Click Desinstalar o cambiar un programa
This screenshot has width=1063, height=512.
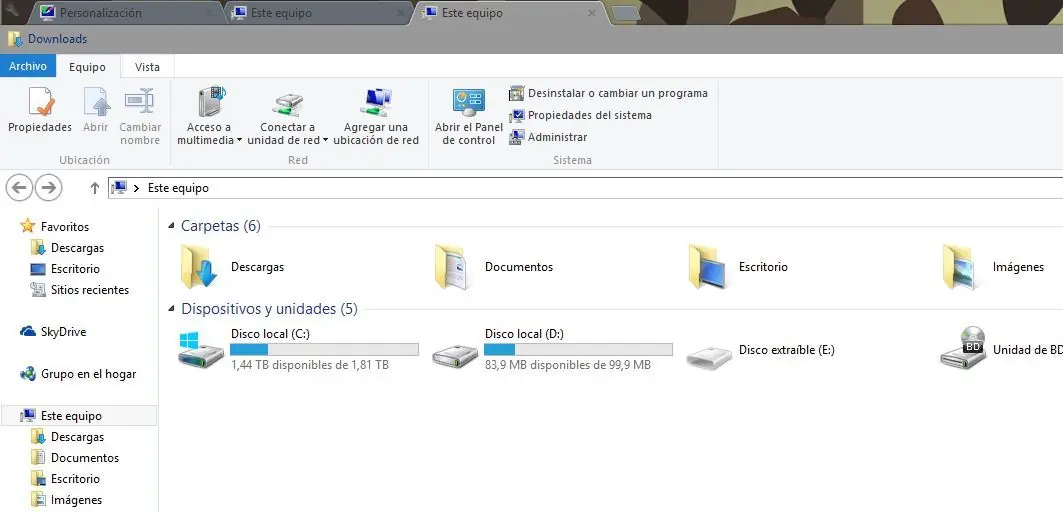[x=608, y=93]
